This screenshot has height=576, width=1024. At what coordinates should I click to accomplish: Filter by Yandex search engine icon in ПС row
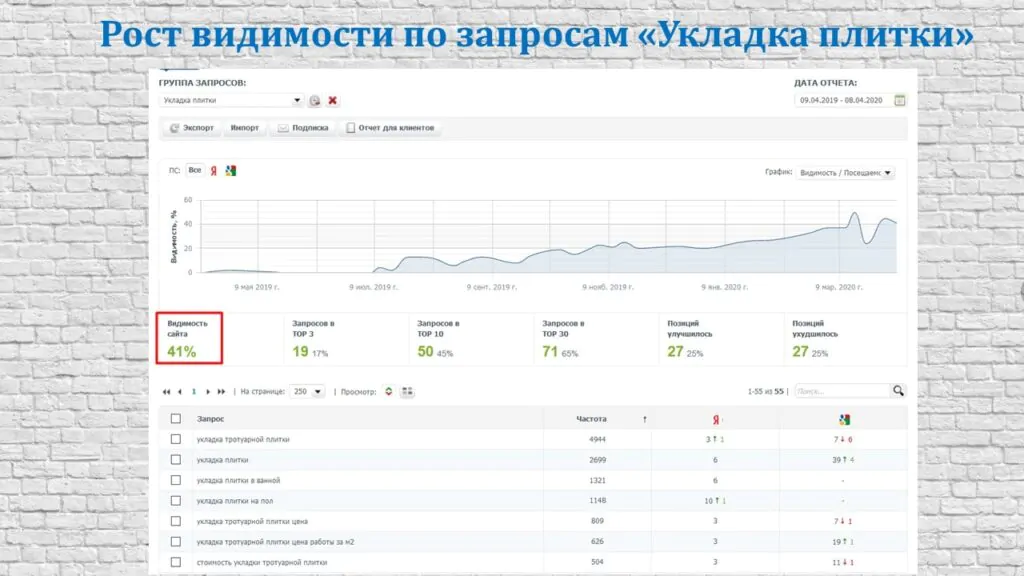pos(214,170)
